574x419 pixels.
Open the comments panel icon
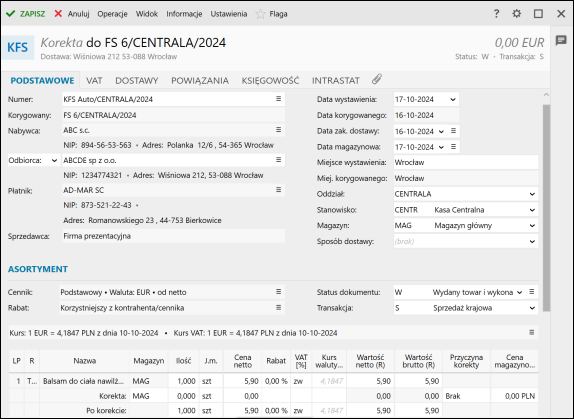pyautogui.click(x=561, y=40)
